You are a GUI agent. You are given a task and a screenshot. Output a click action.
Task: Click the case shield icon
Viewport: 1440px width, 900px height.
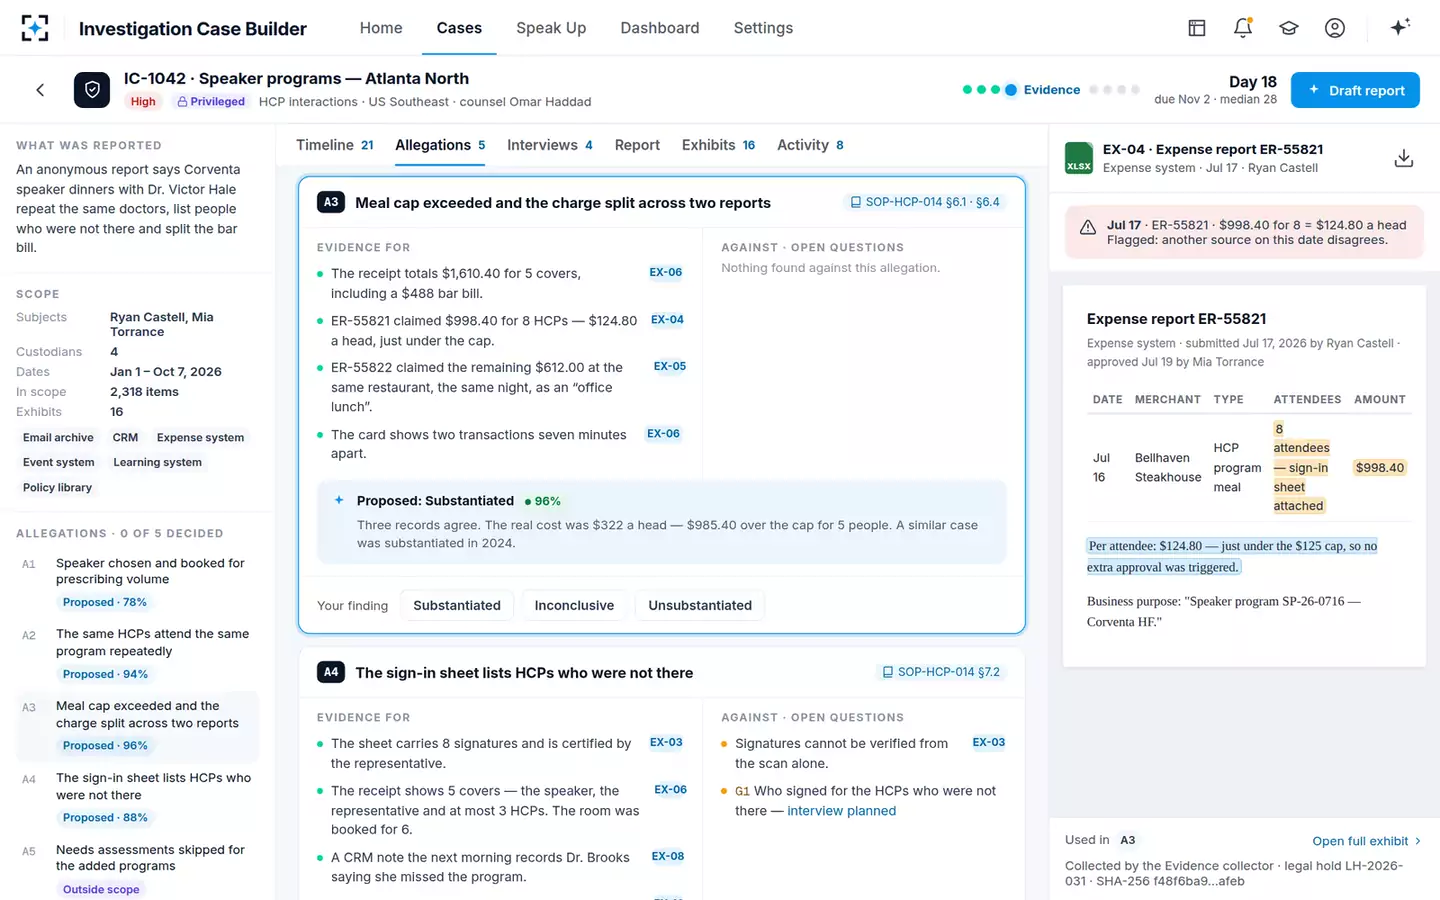92,90
